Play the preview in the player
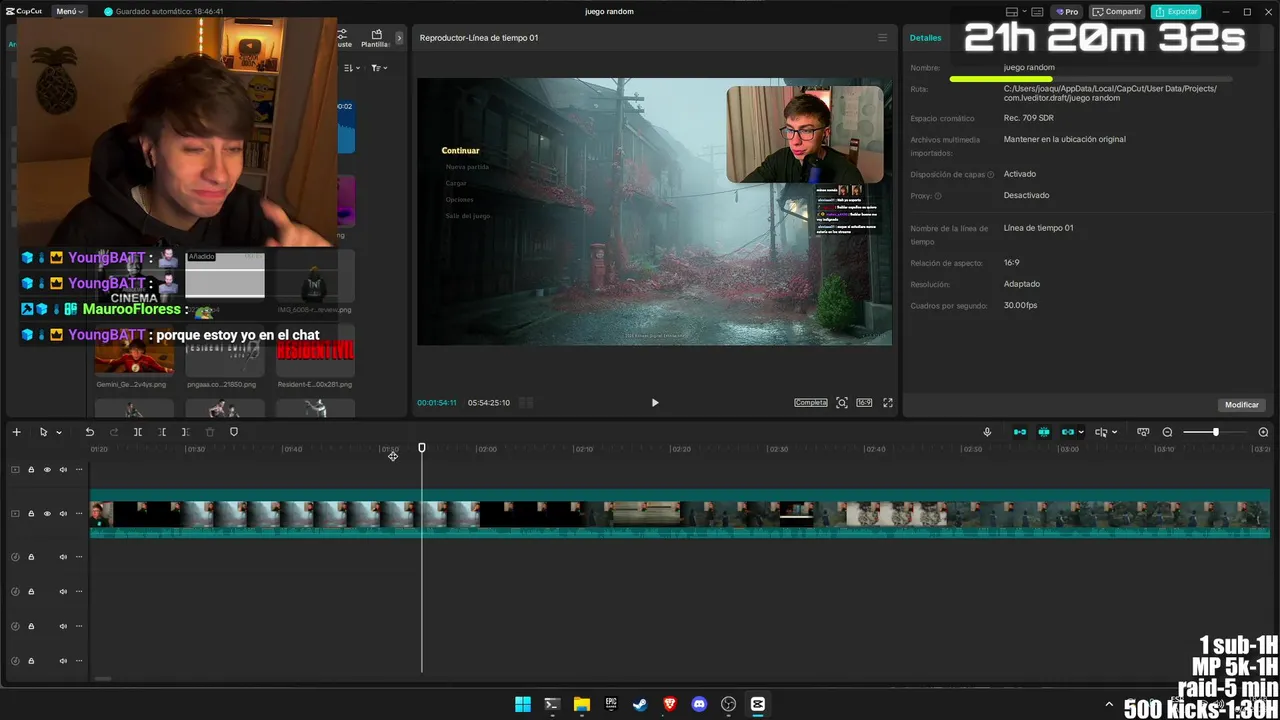The width and height of the screenshot is (1280, 720). coord(655,402)
